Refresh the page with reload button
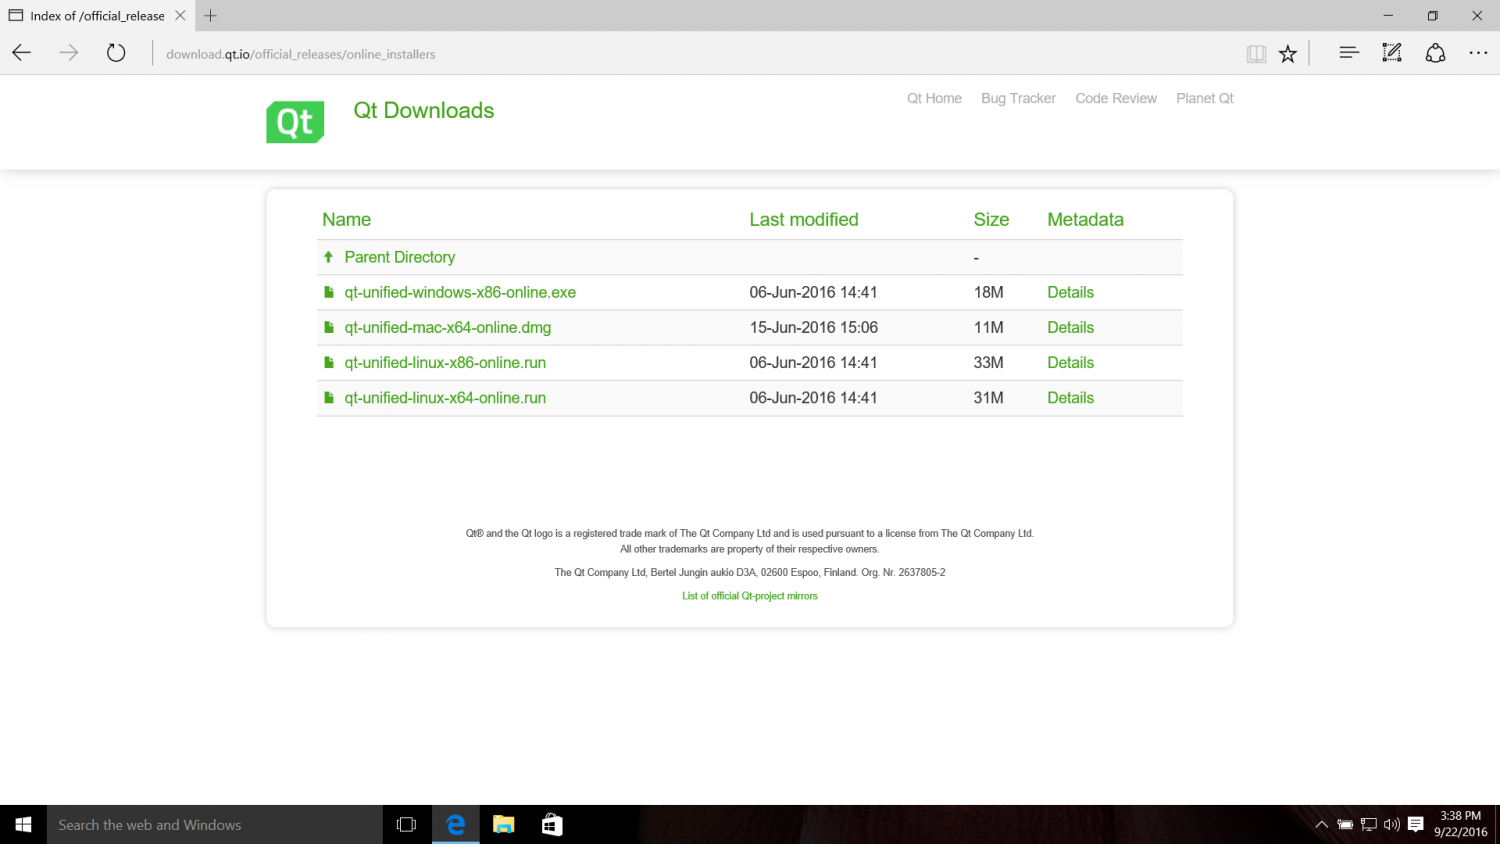This screenshot has width=1500, height=844. [x=116, y=53]
